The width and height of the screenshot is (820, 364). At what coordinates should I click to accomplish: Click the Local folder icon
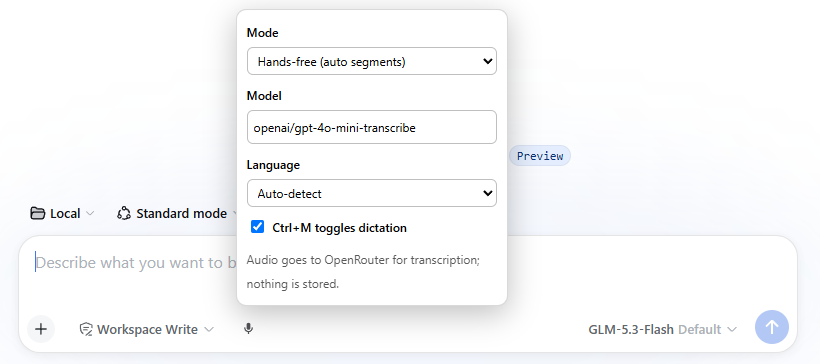coord(37,213)
